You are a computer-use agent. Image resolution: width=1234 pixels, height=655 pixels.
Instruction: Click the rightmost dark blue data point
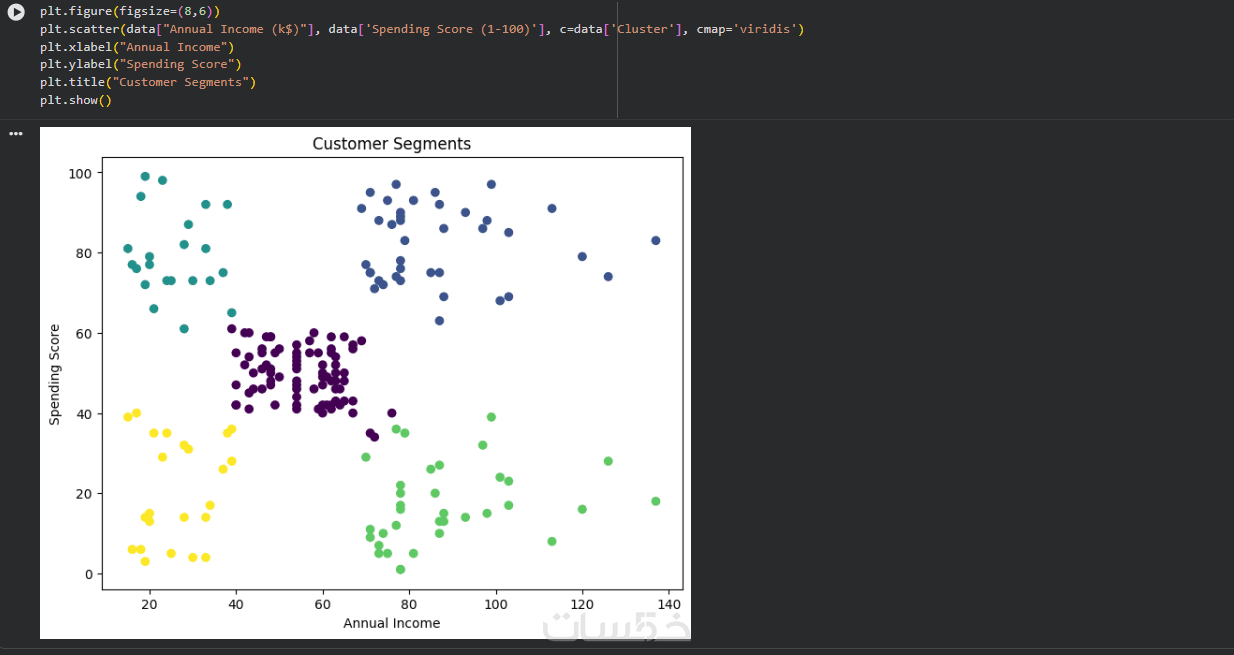pos(656,241)
